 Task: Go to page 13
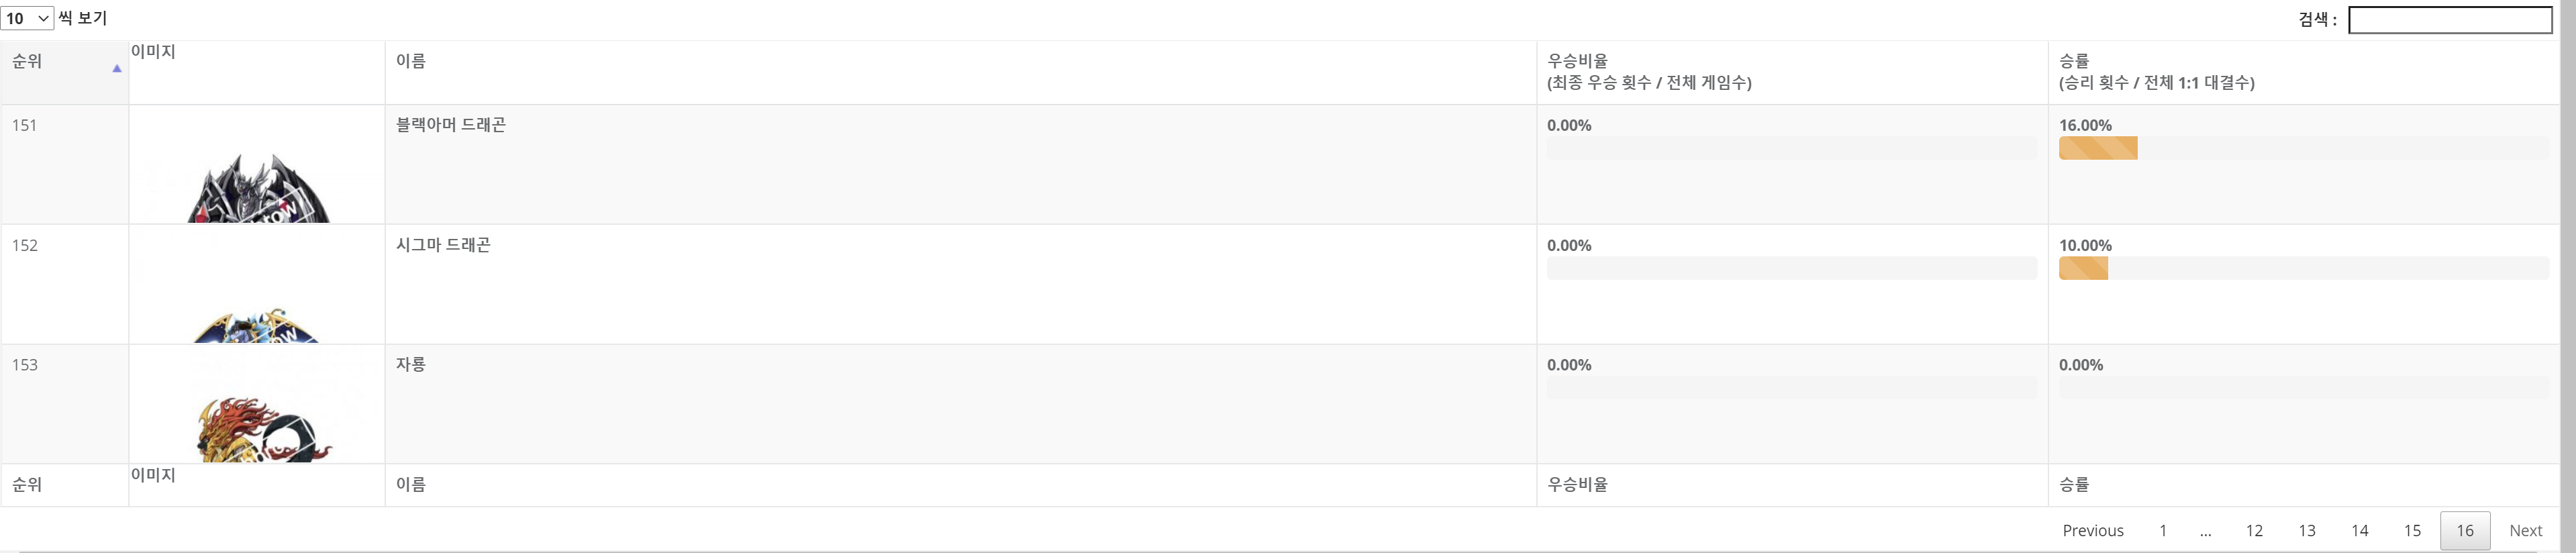(2307, 530)
